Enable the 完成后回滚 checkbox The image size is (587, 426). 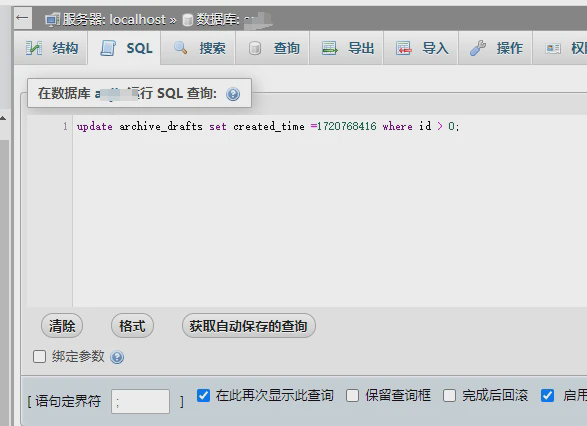click(449, 396)
